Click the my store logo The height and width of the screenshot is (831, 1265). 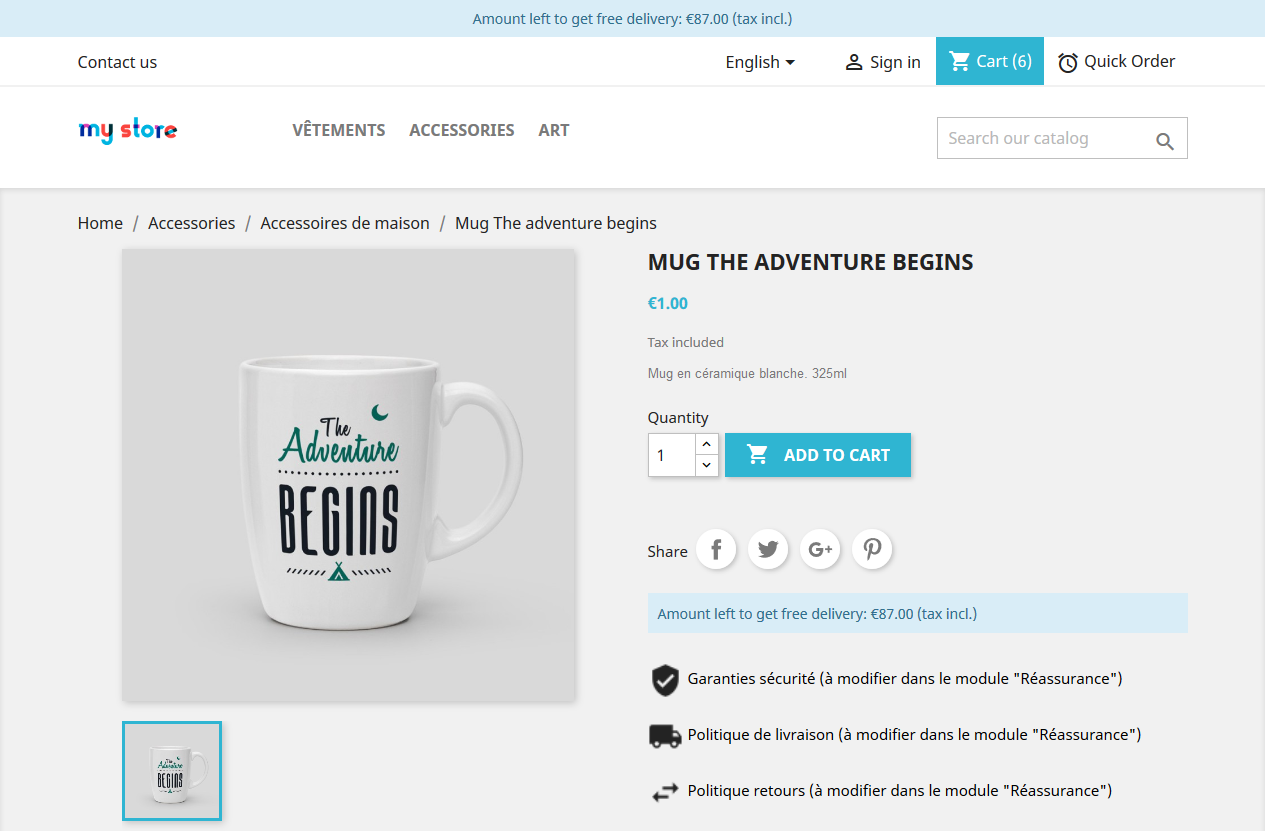point(128,130)
